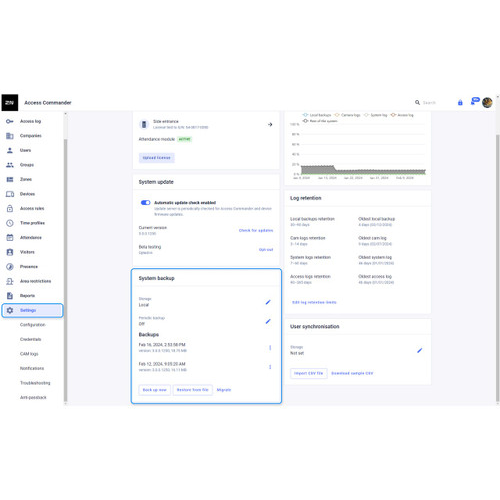
Task: Open the Side entrance arrow
Action: [270, 124]
